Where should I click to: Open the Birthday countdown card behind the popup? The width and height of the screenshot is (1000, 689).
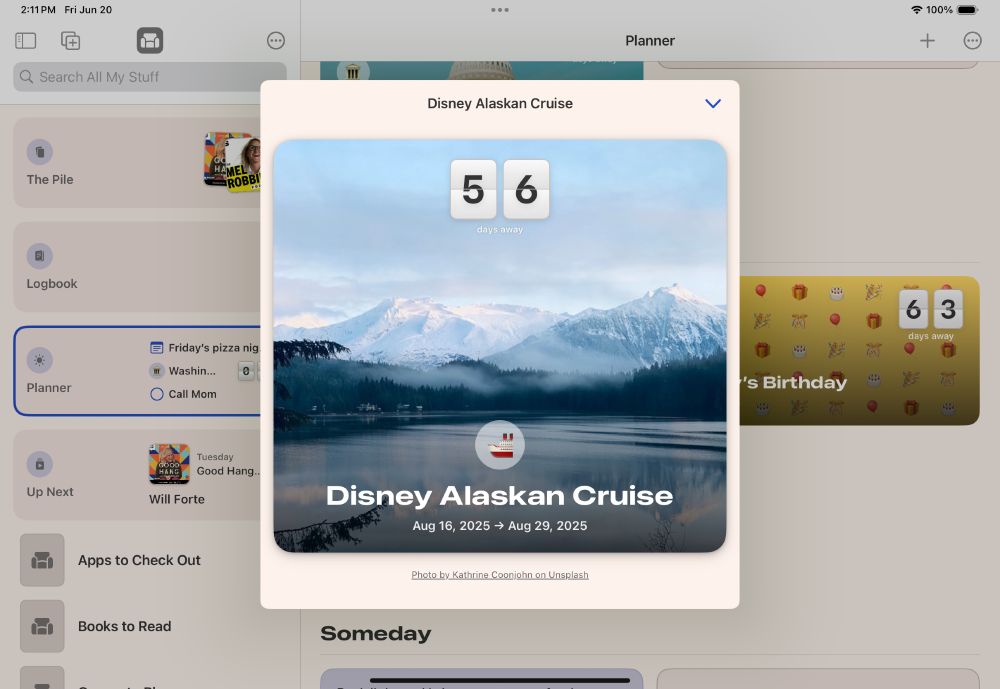(860, 350)
